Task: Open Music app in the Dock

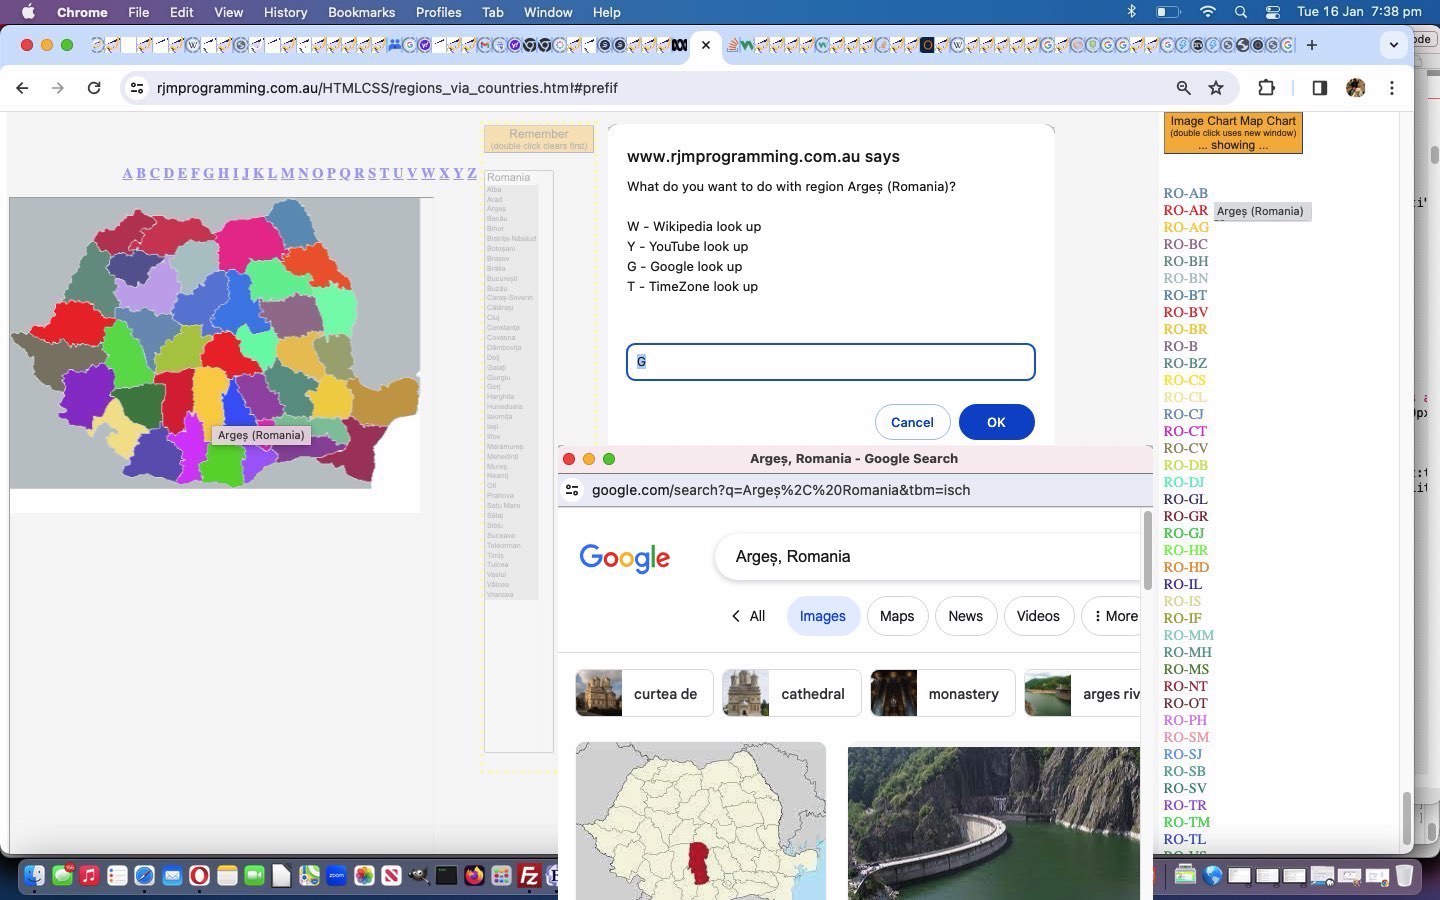Action: click(89, 876)
